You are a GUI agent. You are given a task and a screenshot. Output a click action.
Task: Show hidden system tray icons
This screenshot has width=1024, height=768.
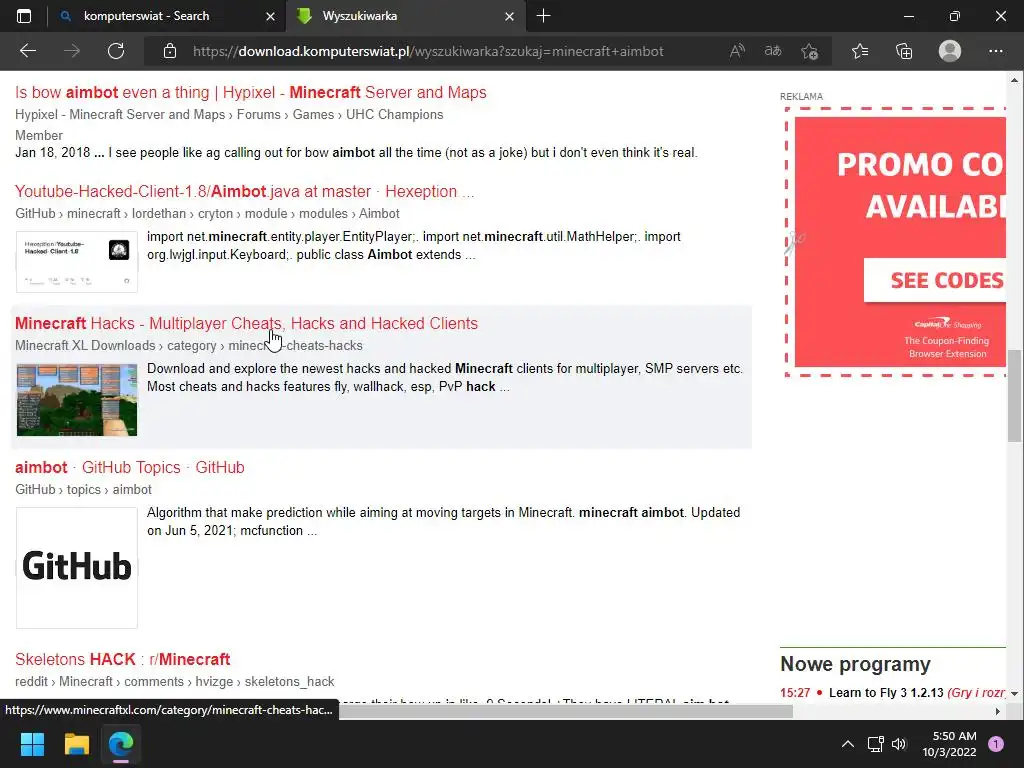click(x=848, y=744)
